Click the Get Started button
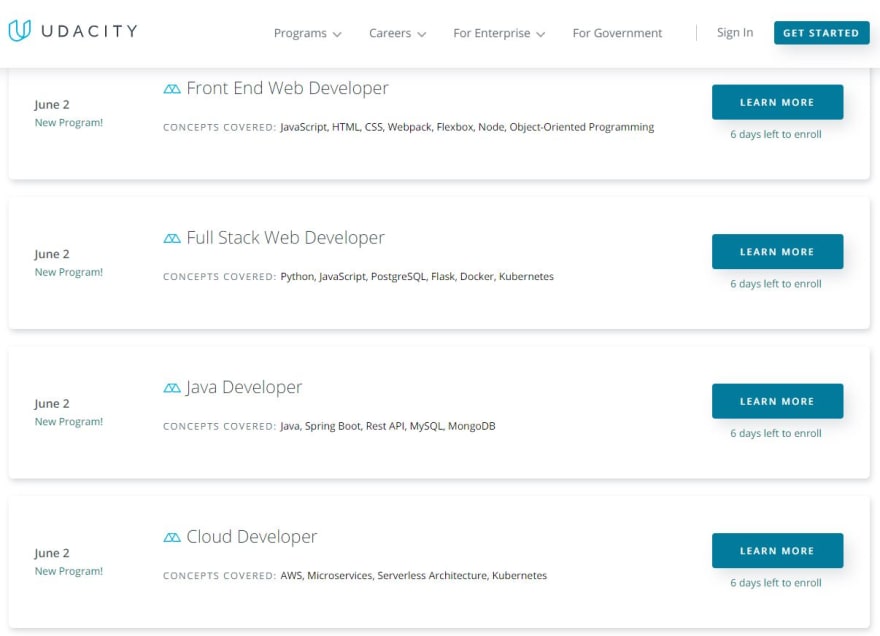 (x=822, y=33)
